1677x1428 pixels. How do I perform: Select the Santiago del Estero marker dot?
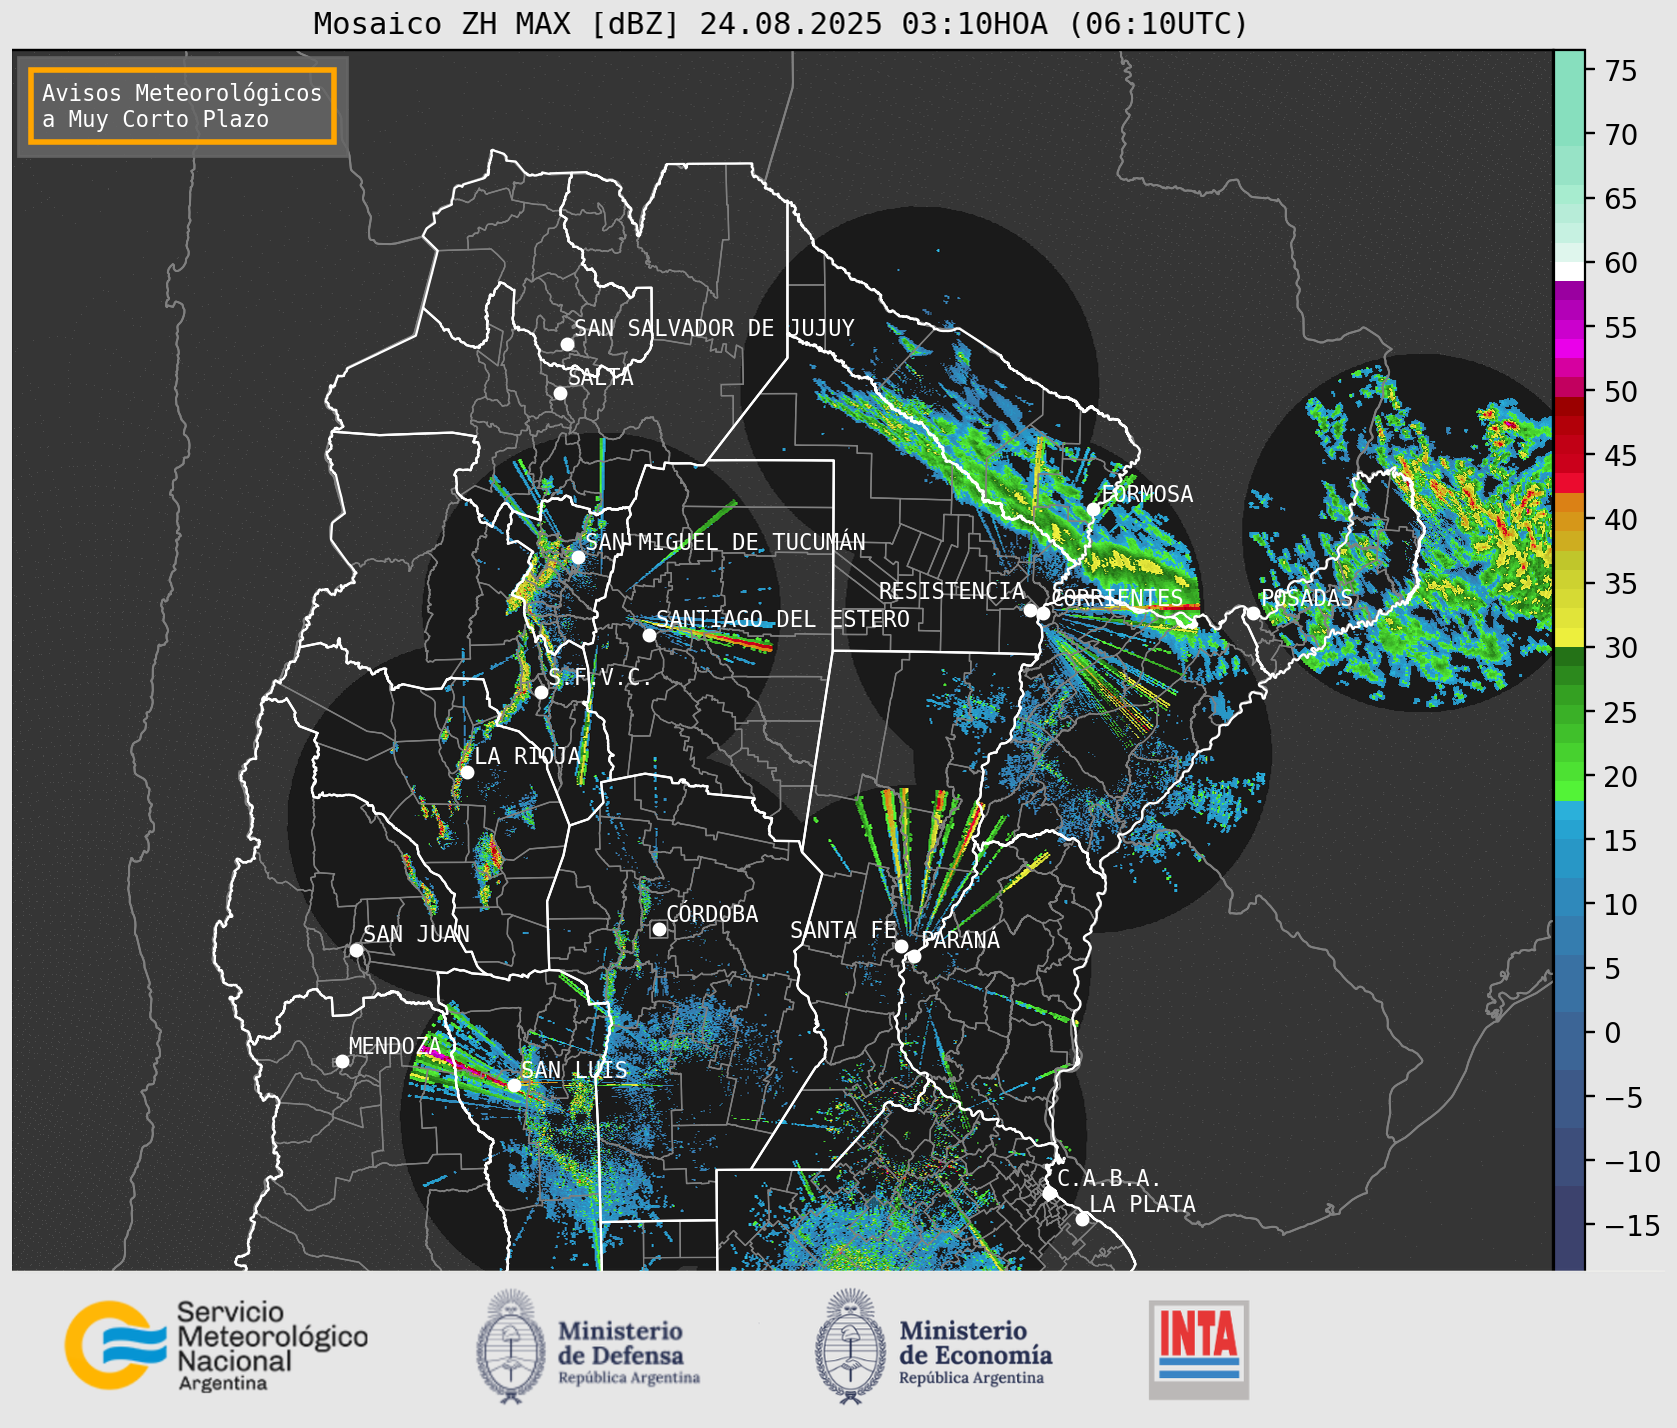(x=649, y=635)
